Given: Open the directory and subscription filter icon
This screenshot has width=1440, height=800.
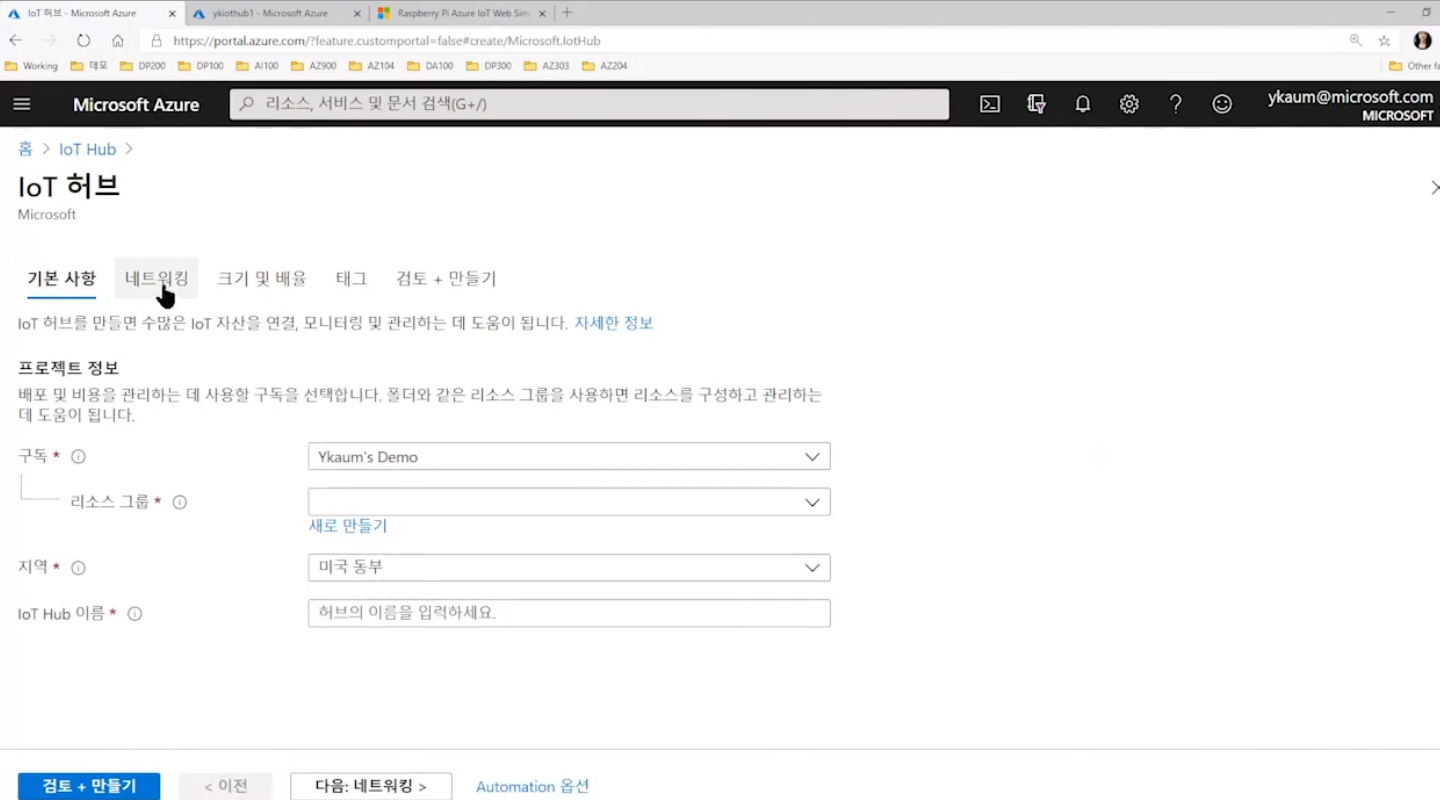Looking at the screenshot, I should coord(1036,104).
